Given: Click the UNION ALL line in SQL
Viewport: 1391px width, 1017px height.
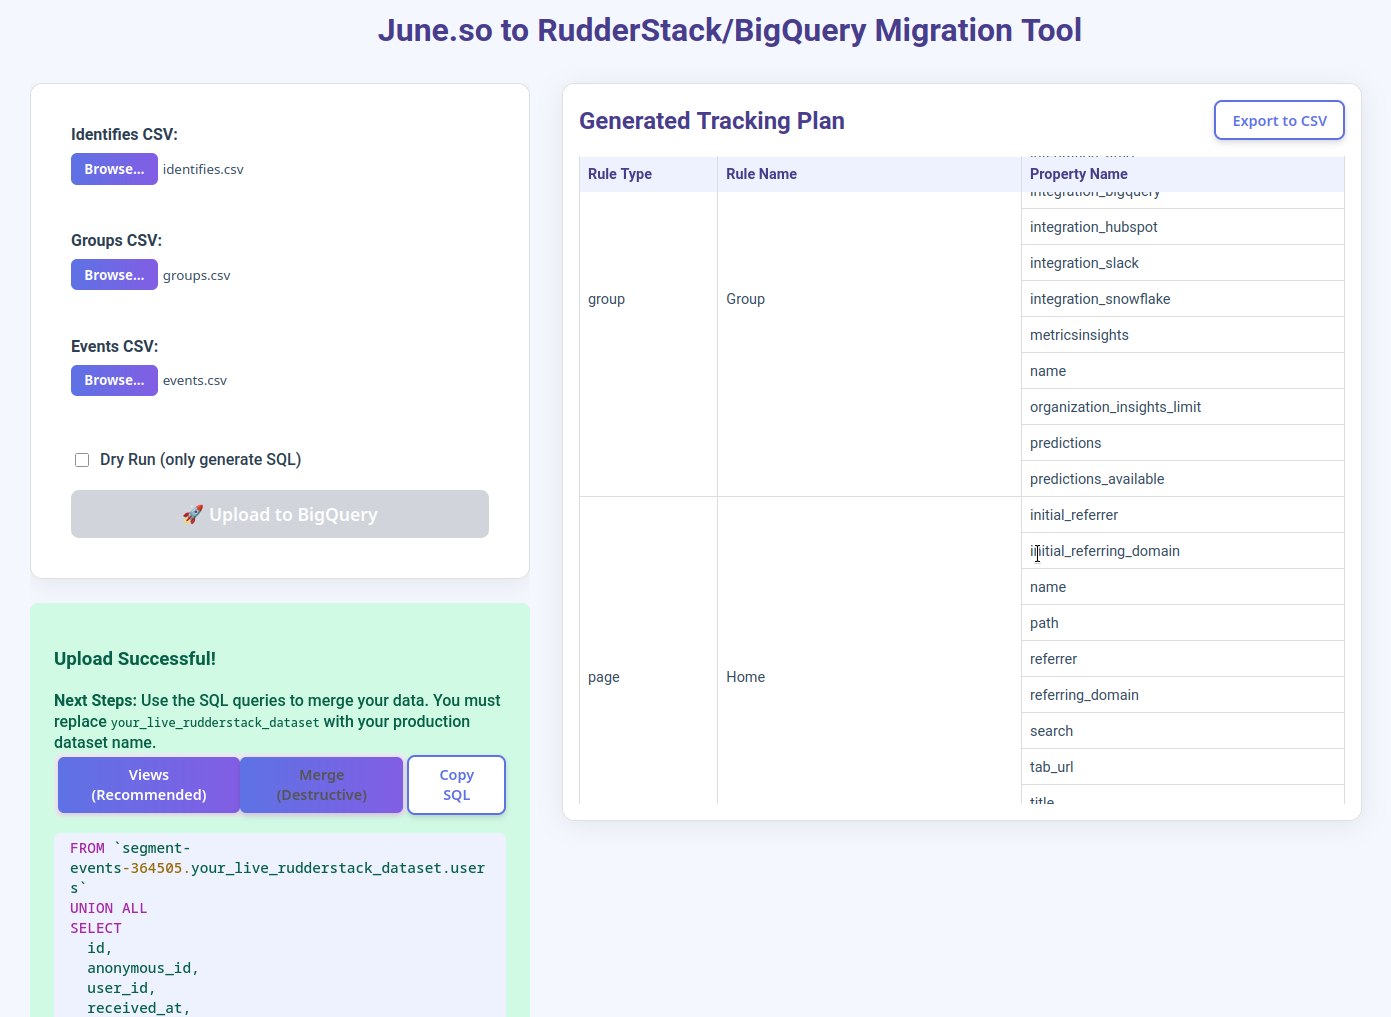Looking at the screenshot, I should coord(108,908).
